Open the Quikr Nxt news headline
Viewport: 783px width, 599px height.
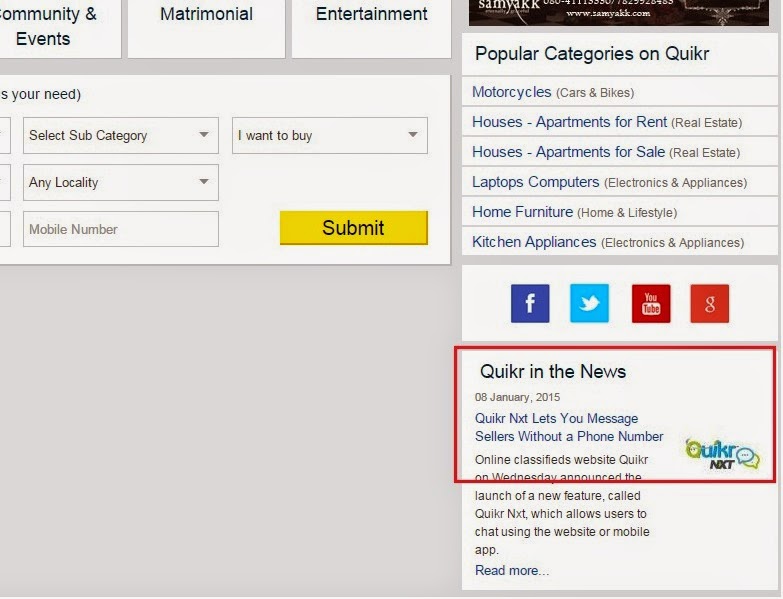coord(569,427)
